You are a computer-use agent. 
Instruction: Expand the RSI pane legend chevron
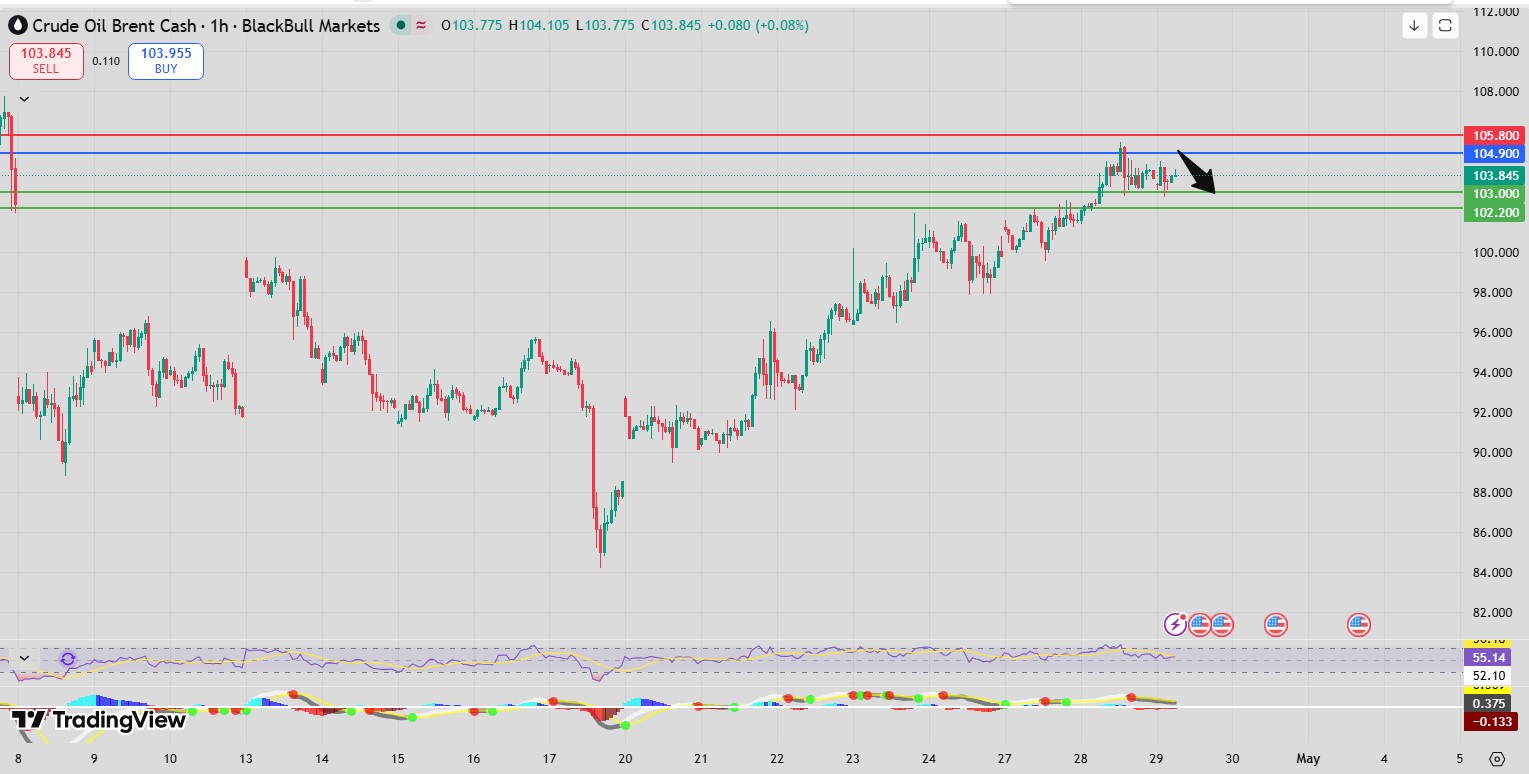[x=24, y=659]
